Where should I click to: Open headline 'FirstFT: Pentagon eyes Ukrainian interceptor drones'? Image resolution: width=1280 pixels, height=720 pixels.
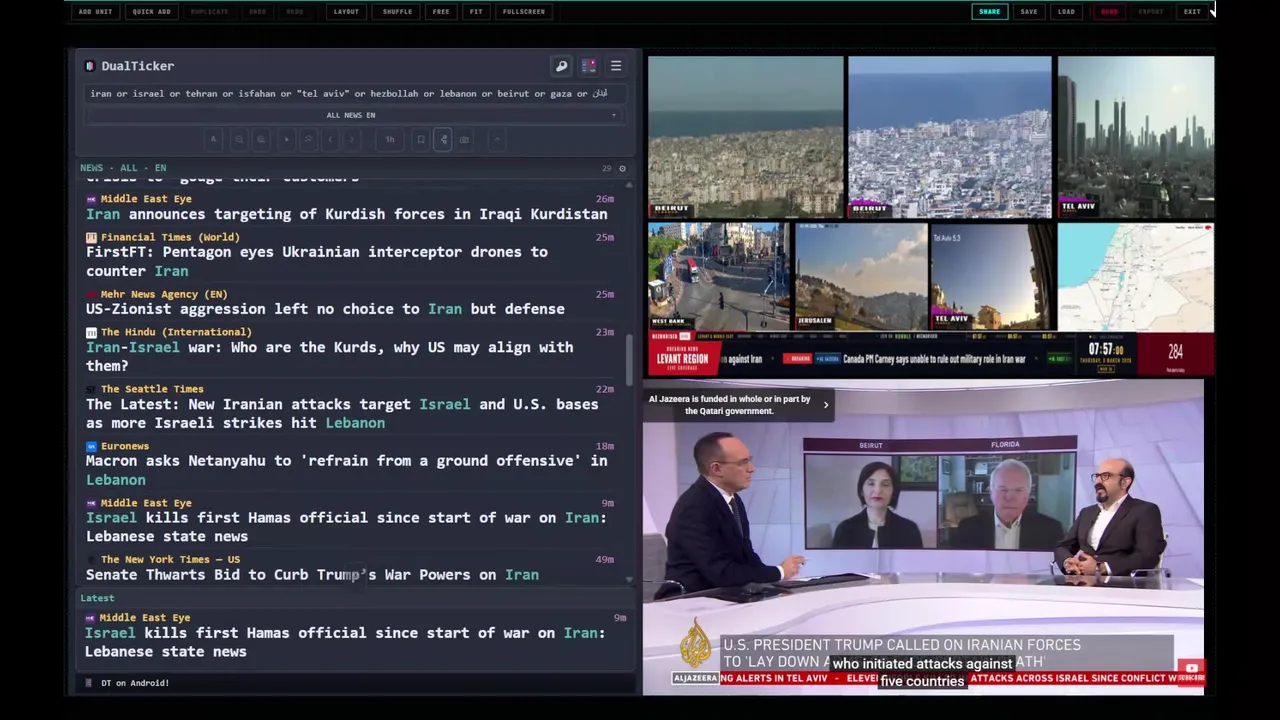317,261
